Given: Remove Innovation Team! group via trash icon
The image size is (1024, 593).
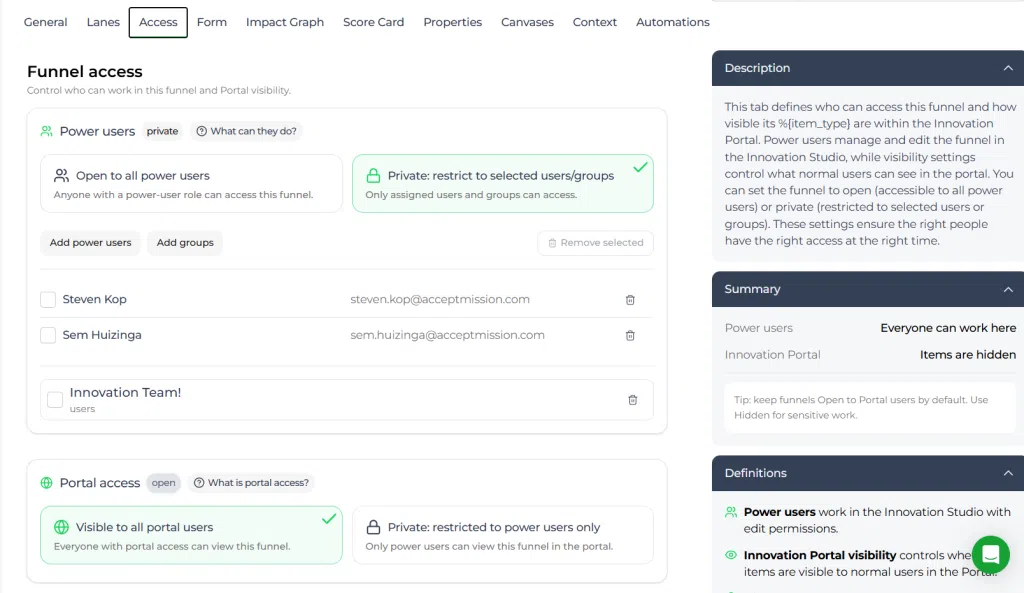Looking at the screenshot, I should (x=633, y=400).
